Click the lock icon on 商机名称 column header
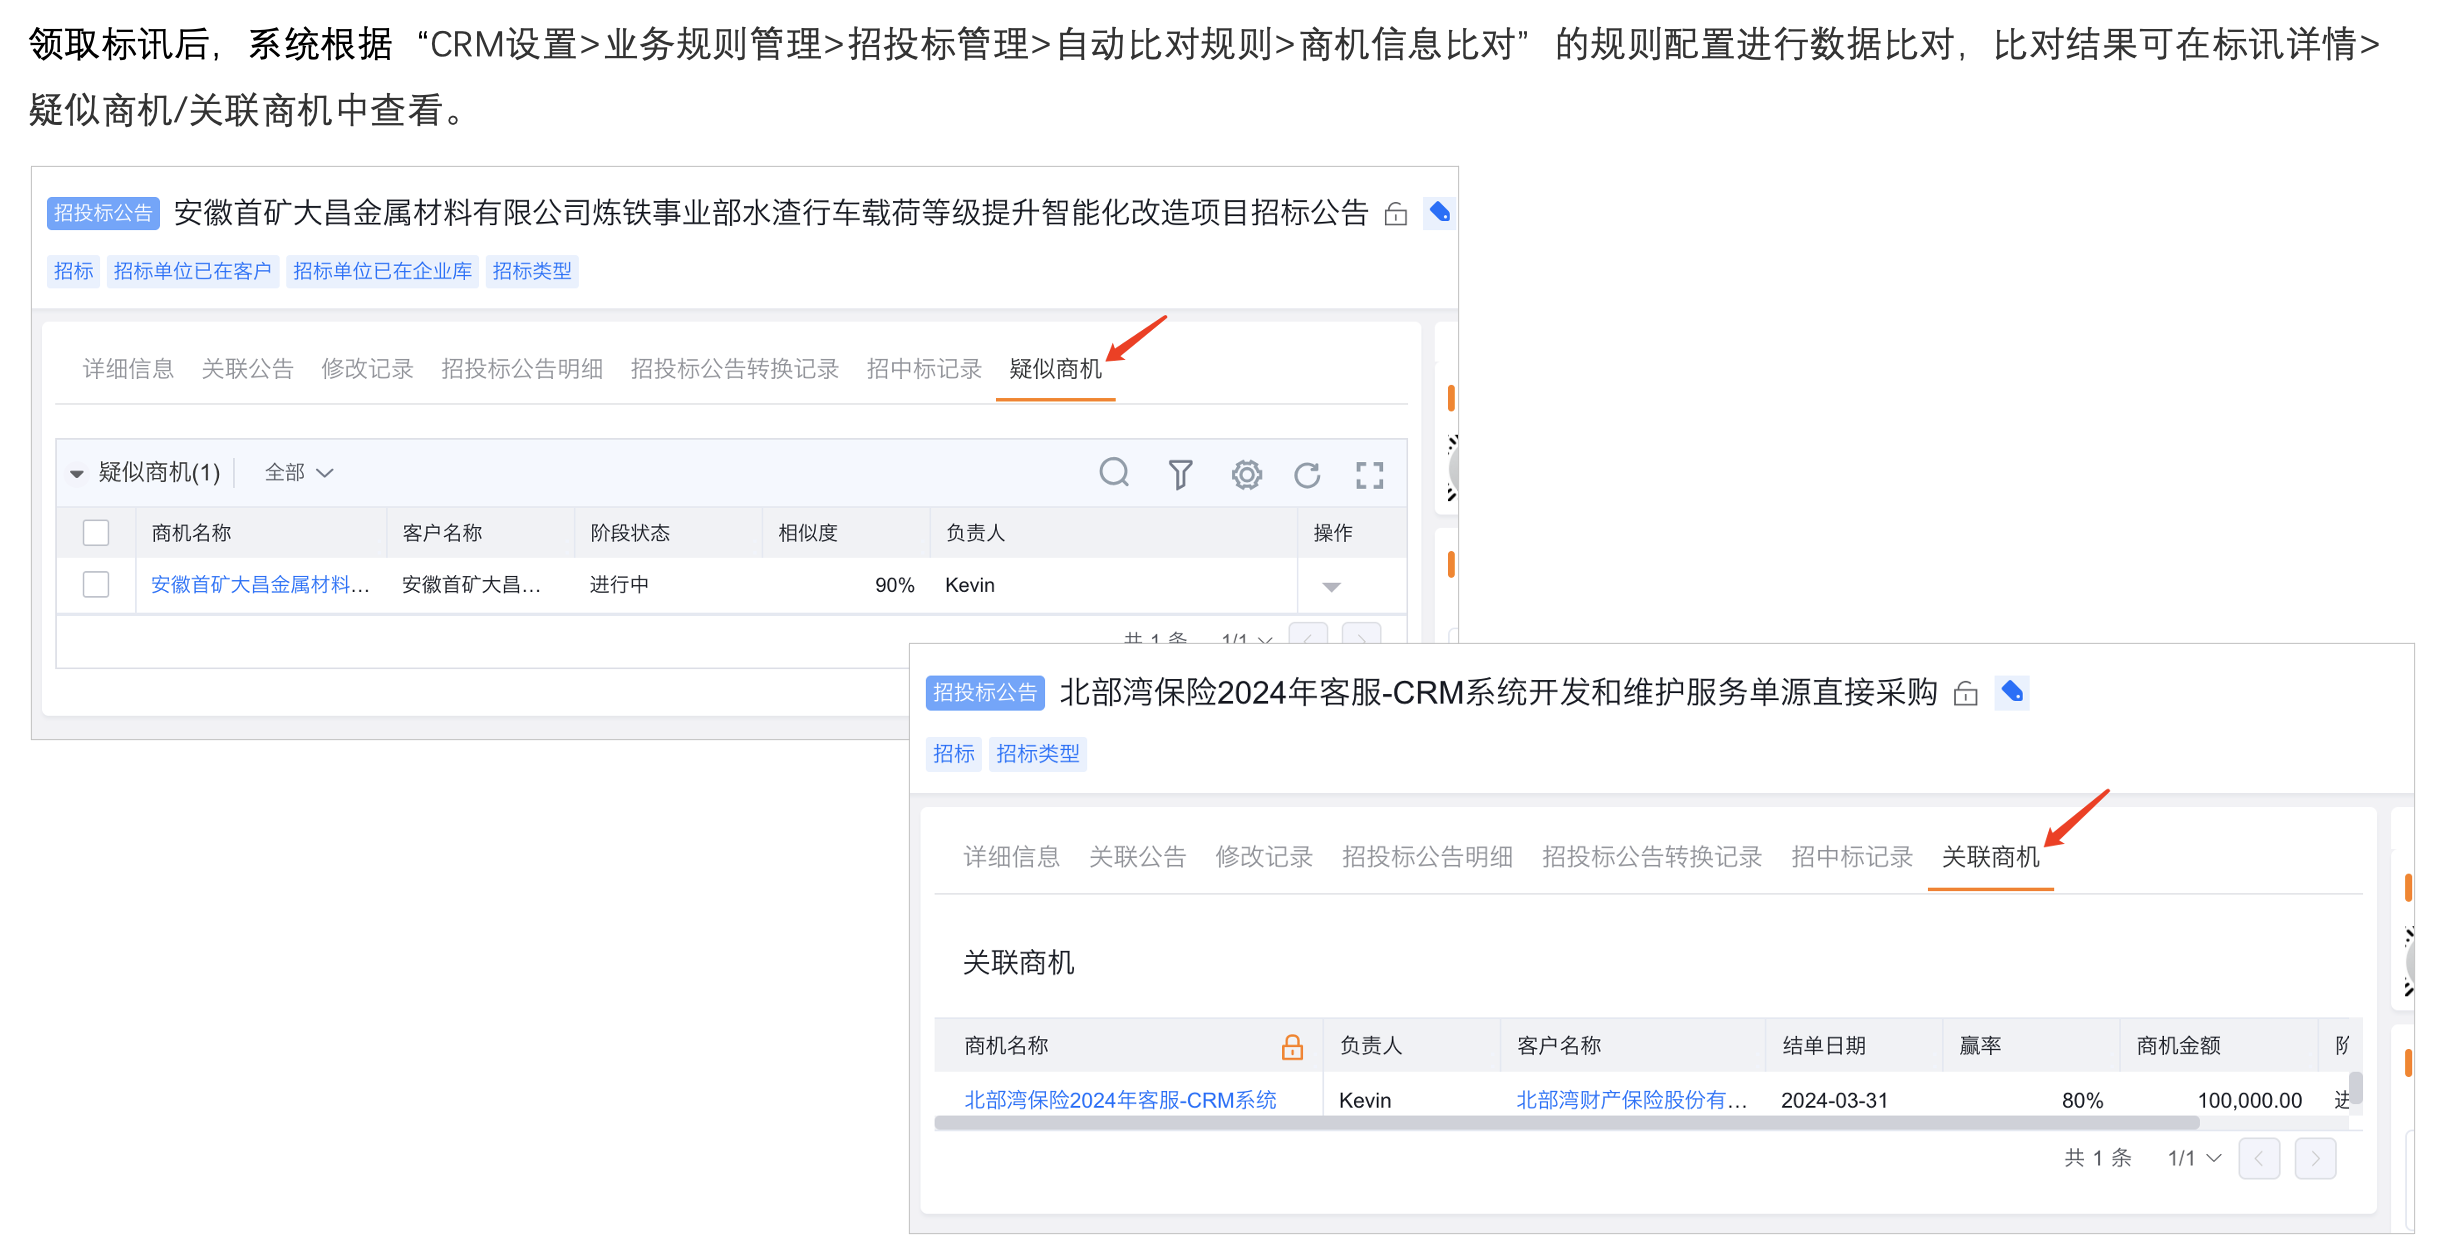 click(x=1291, y=1046)
